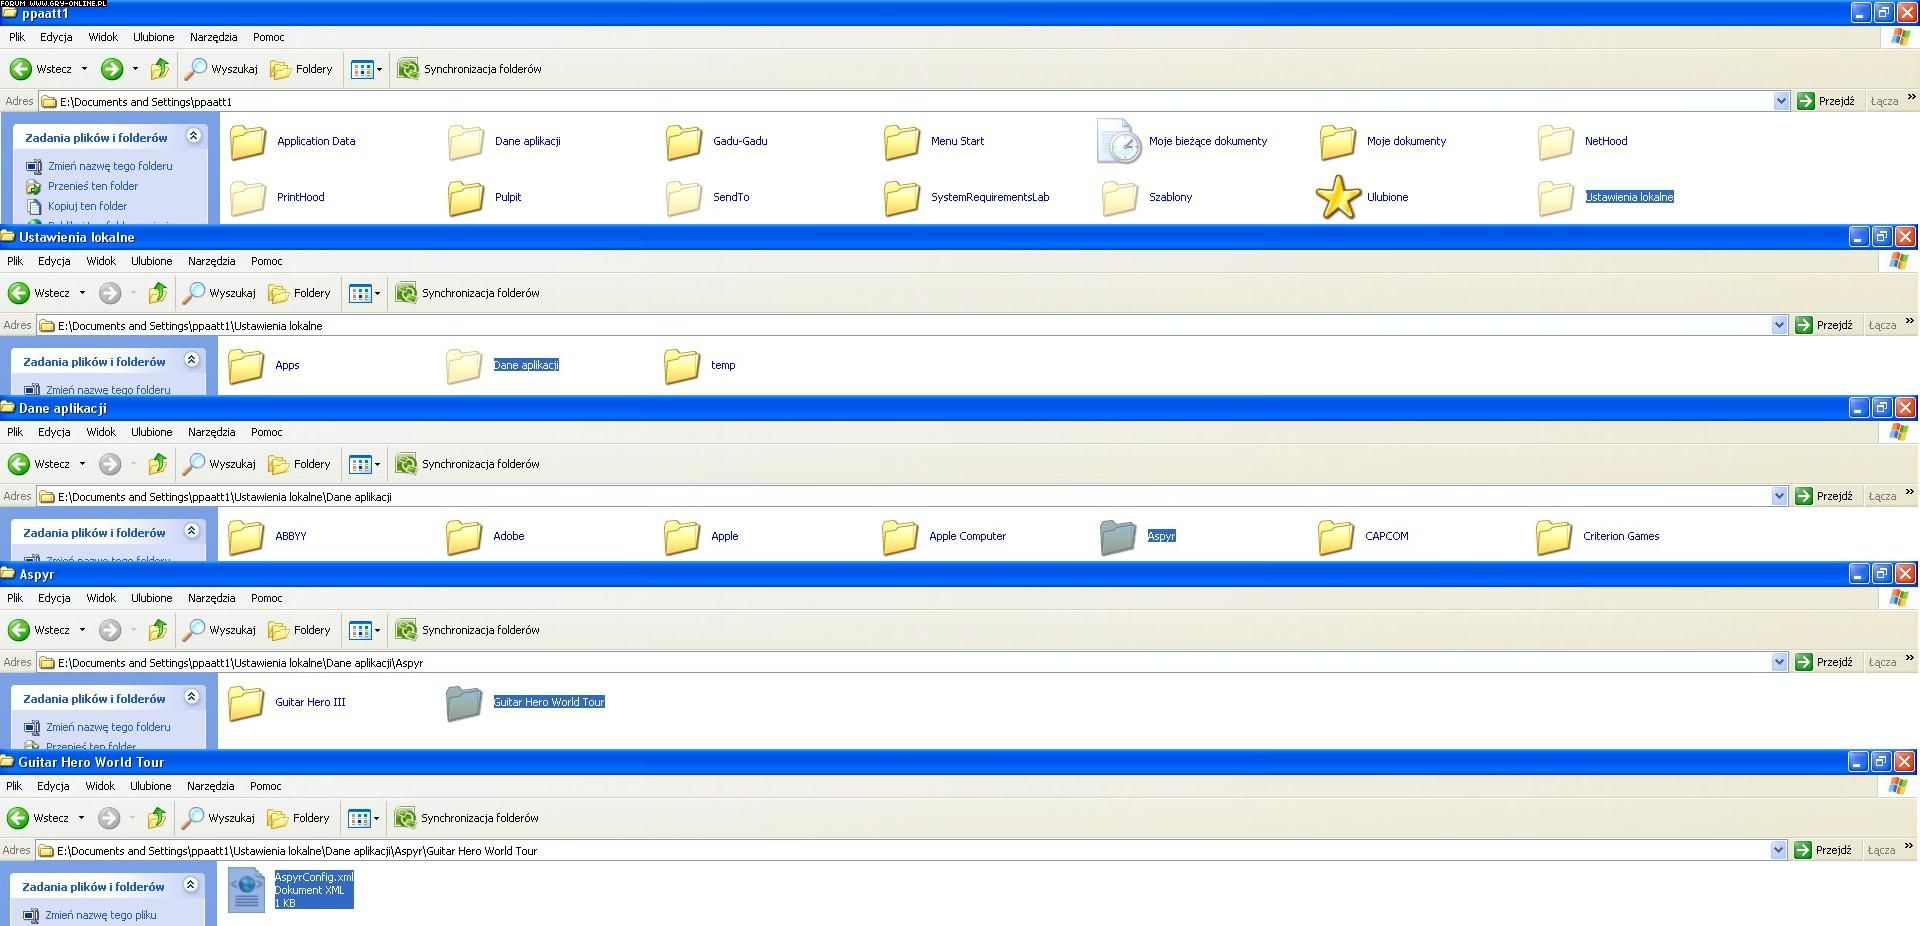Select the Ustawienia lokalne folder

[x=1606, y=198]
